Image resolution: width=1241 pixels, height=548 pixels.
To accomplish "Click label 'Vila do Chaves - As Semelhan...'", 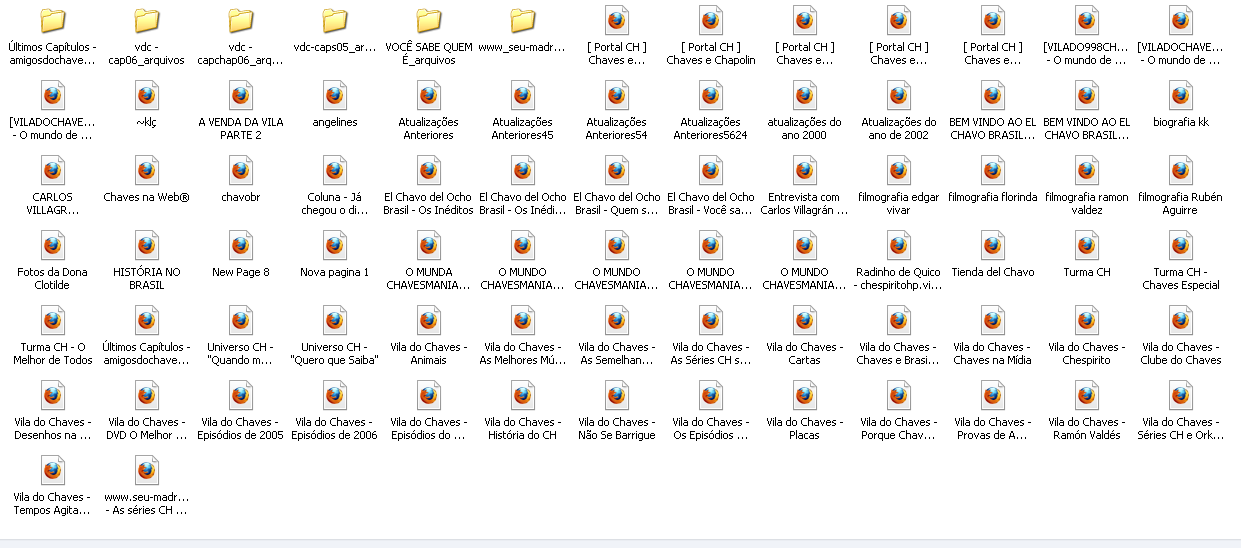I will [616, 354].
